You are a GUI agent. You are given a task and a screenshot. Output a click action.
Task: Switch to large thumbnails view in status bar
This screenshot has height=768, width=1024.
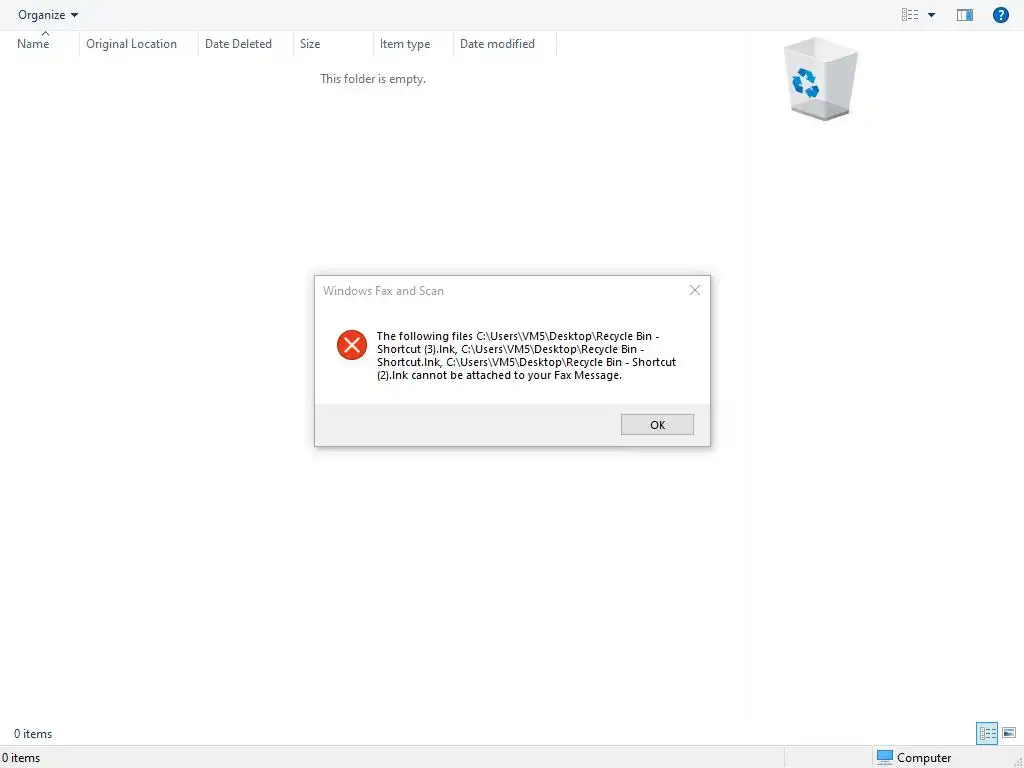pos(1008,733)
